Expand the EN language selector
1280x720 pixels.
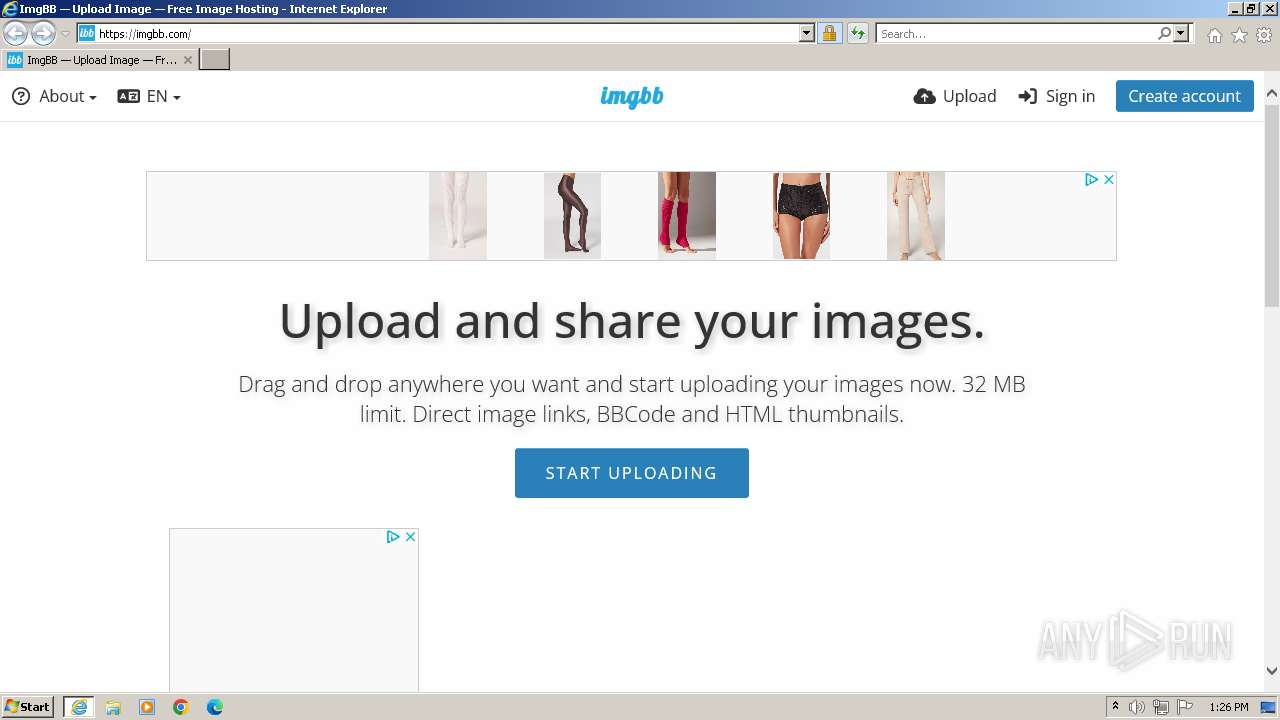pyautogui.click(x=149, y=96)
